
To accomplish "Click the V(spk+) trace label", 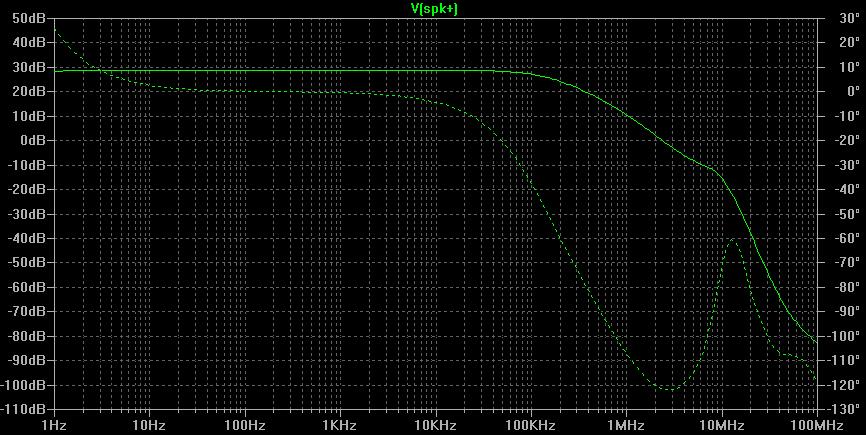I will click(x=435, y=9).
